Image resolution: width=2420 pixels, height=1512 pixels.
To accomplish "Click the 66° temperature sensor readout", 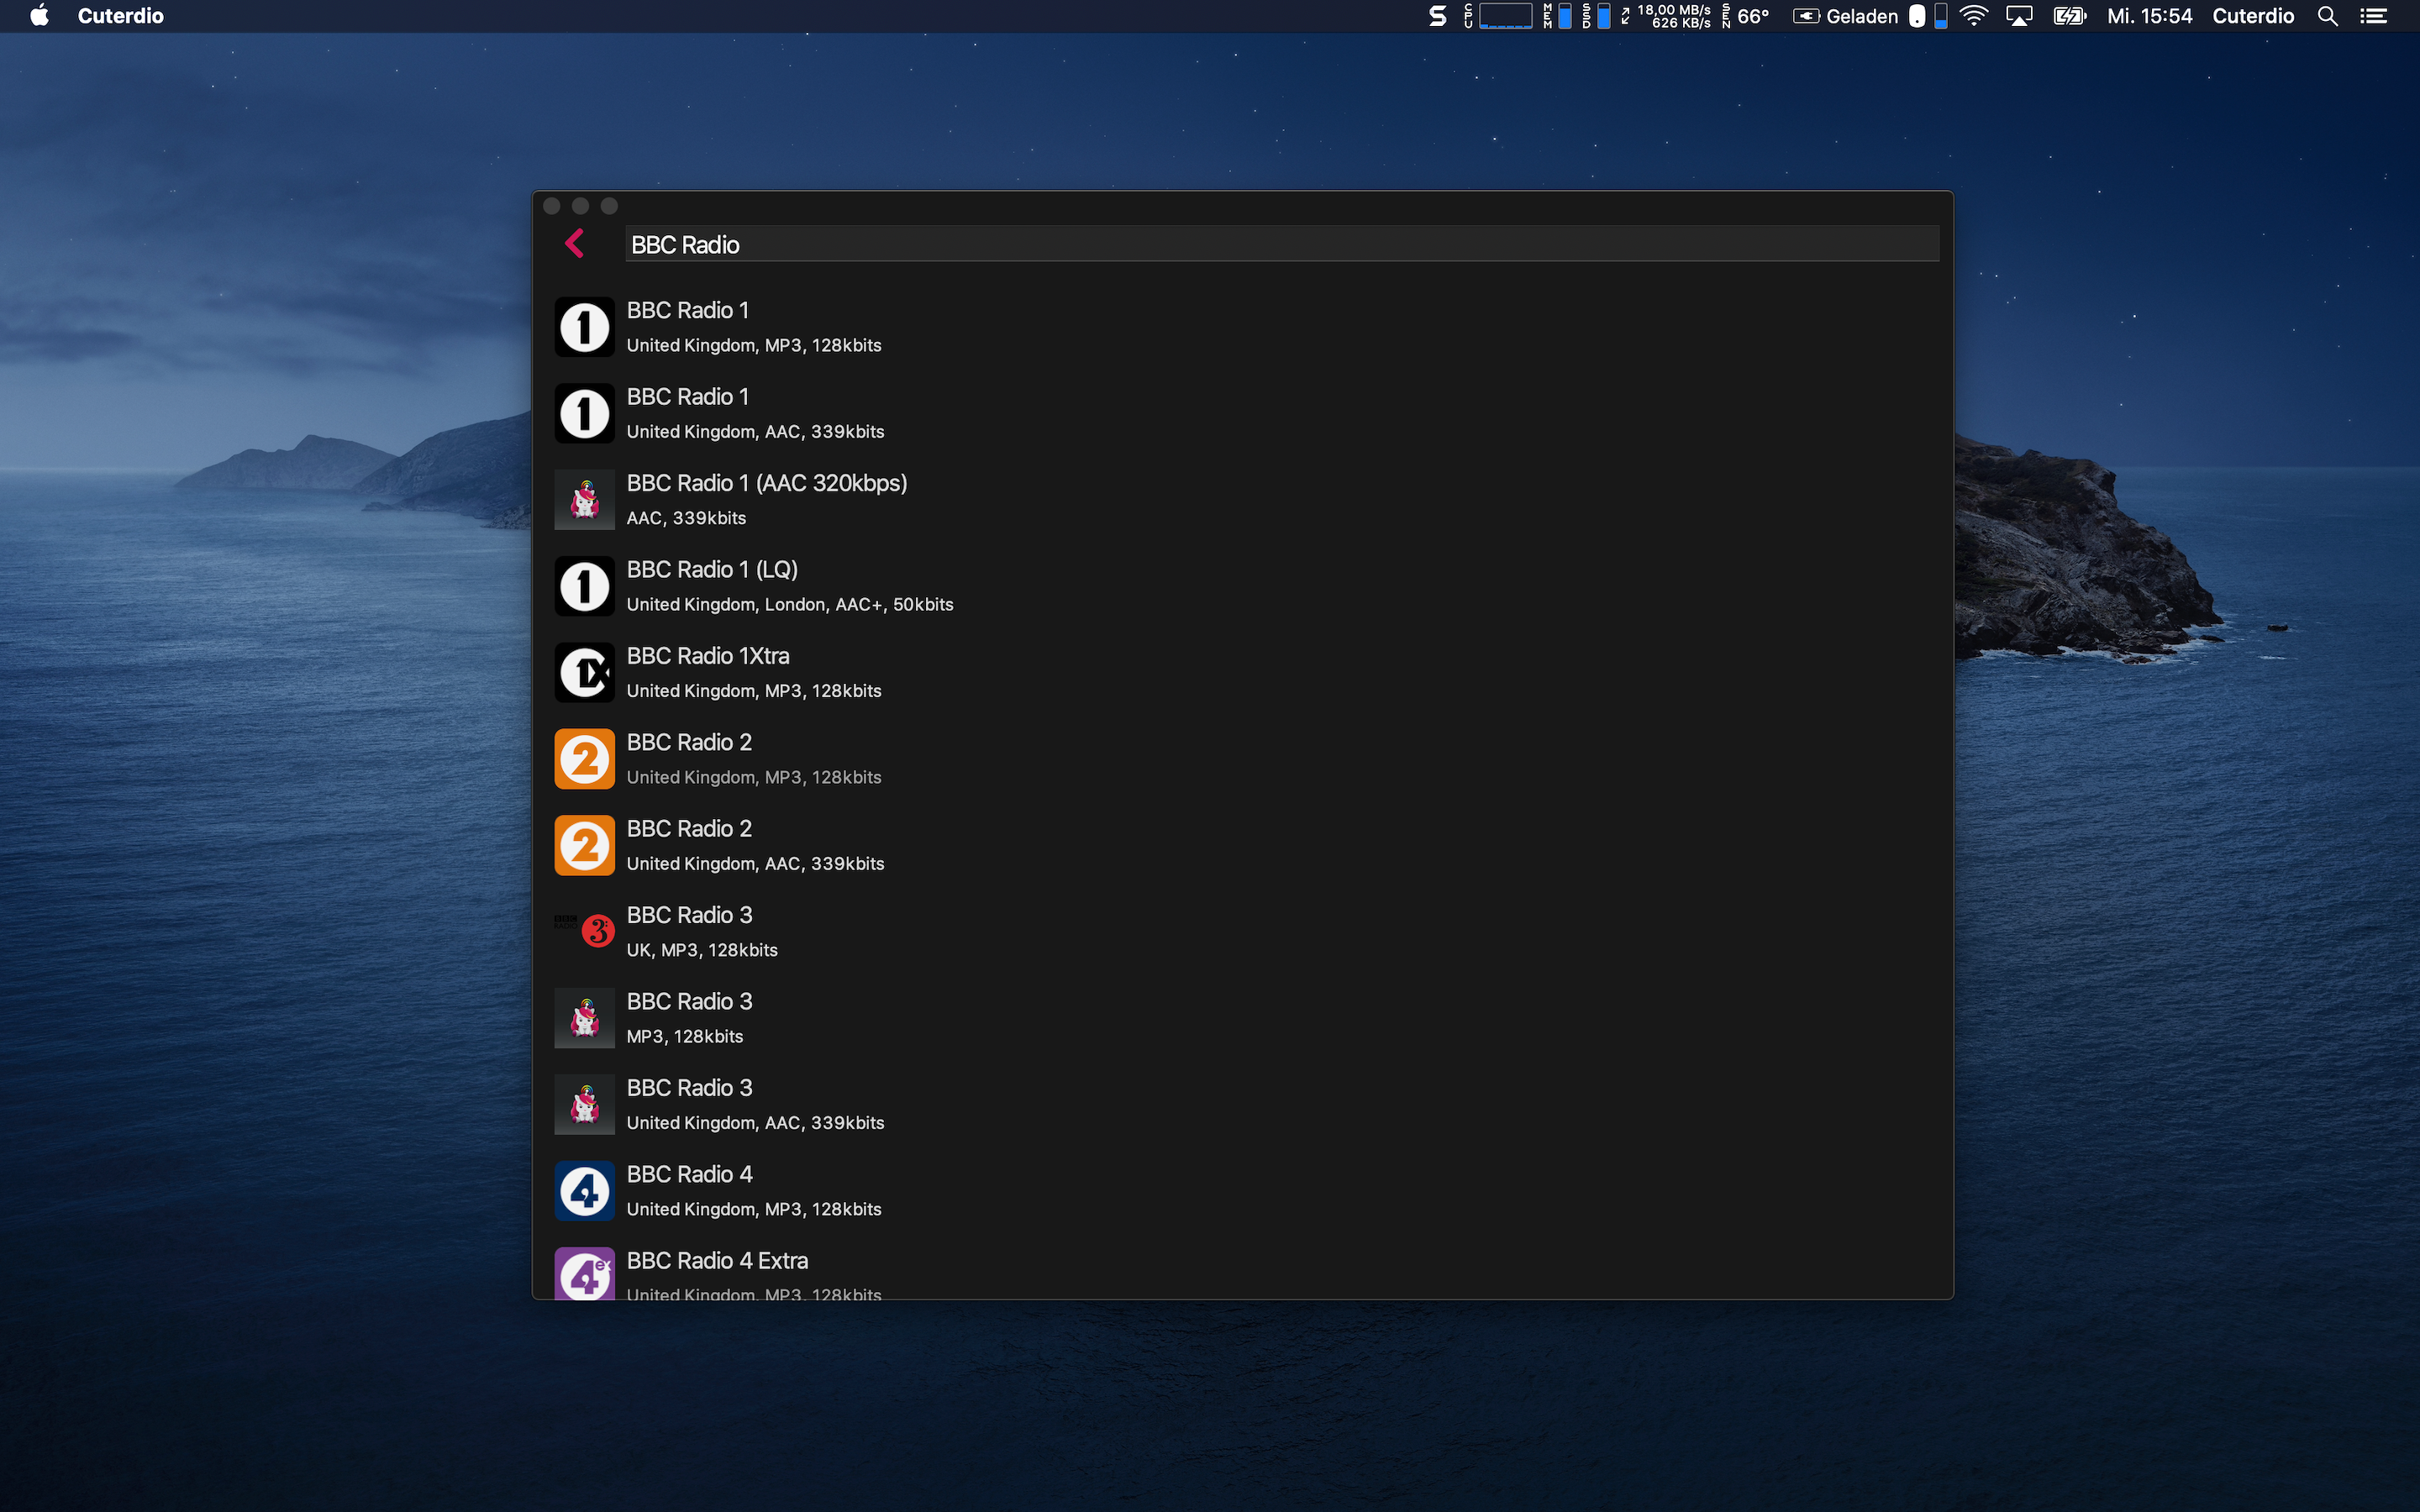I will (x=1746, y=16).
